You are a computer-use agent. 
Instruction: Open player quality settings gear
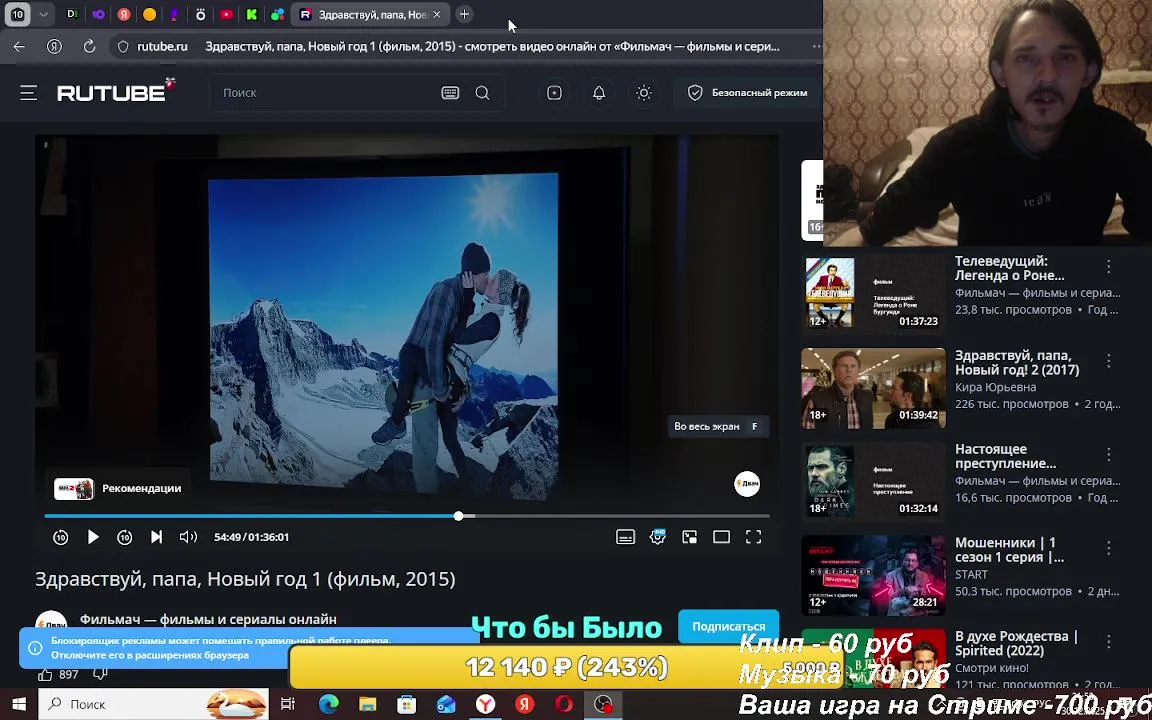(x=658, y=537)
